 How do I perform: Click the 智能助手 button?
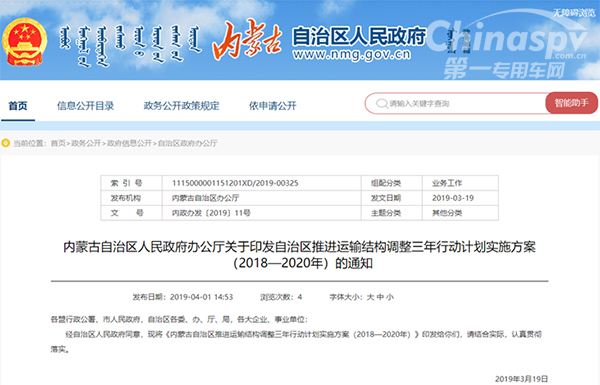tap(572, 103)
